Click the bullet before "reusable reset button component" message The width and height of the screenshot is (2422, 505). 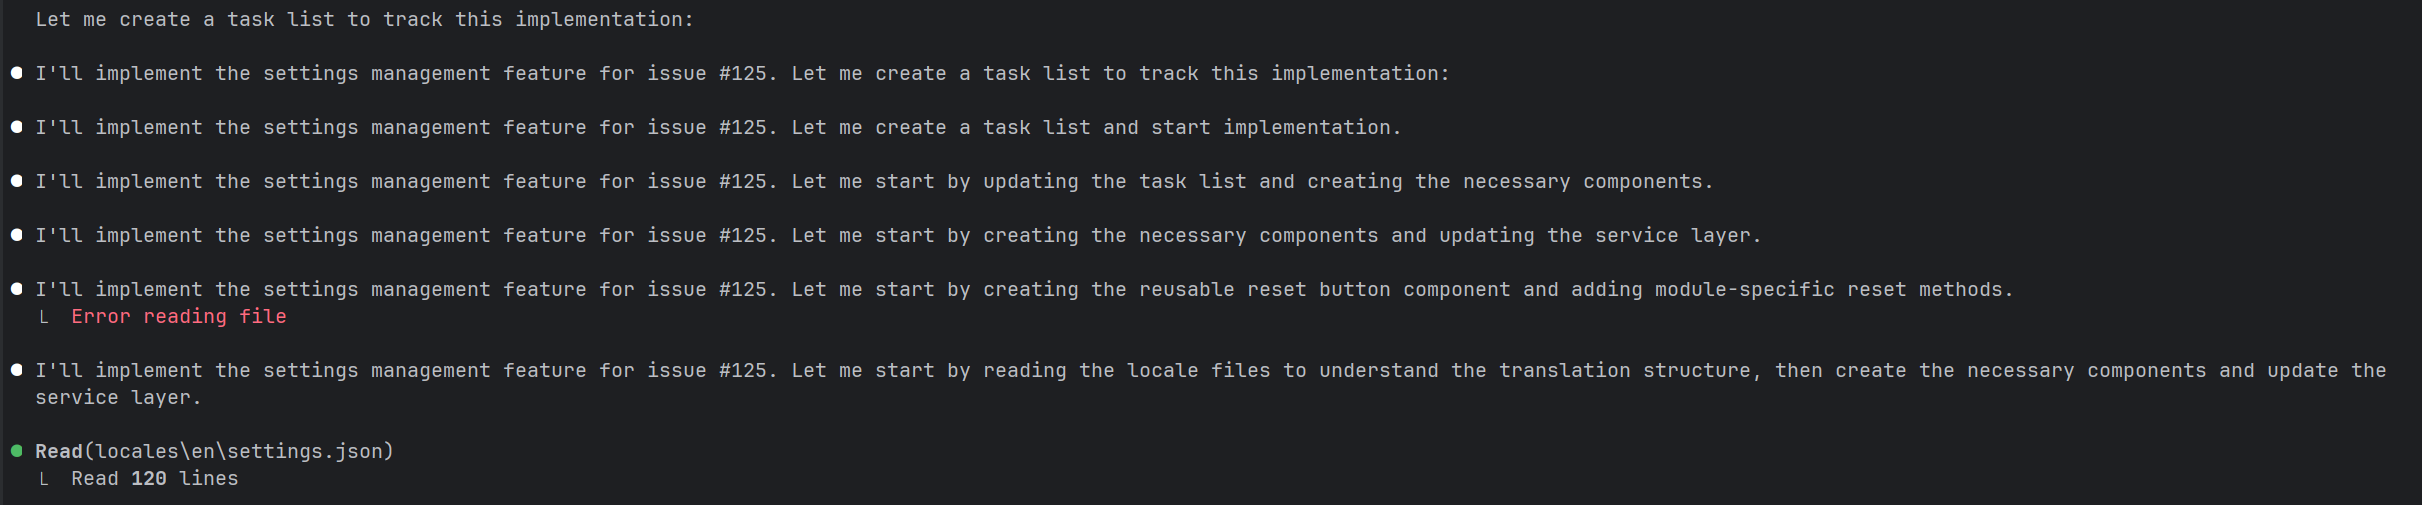click(x=16, y=289)
